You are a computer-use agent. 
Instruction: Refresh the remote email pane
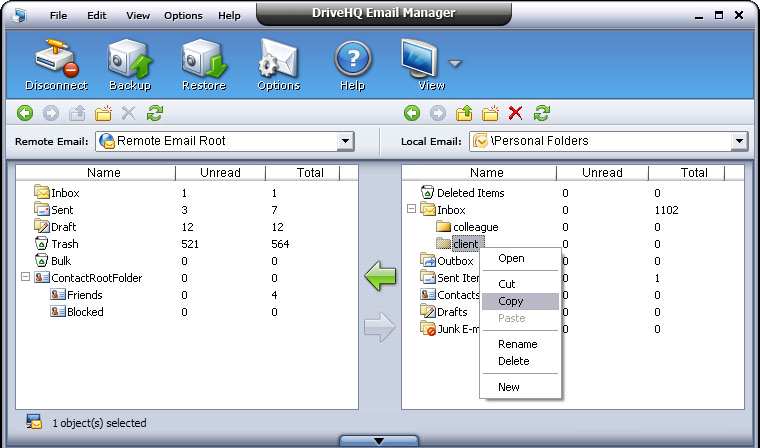coord(155,113)
